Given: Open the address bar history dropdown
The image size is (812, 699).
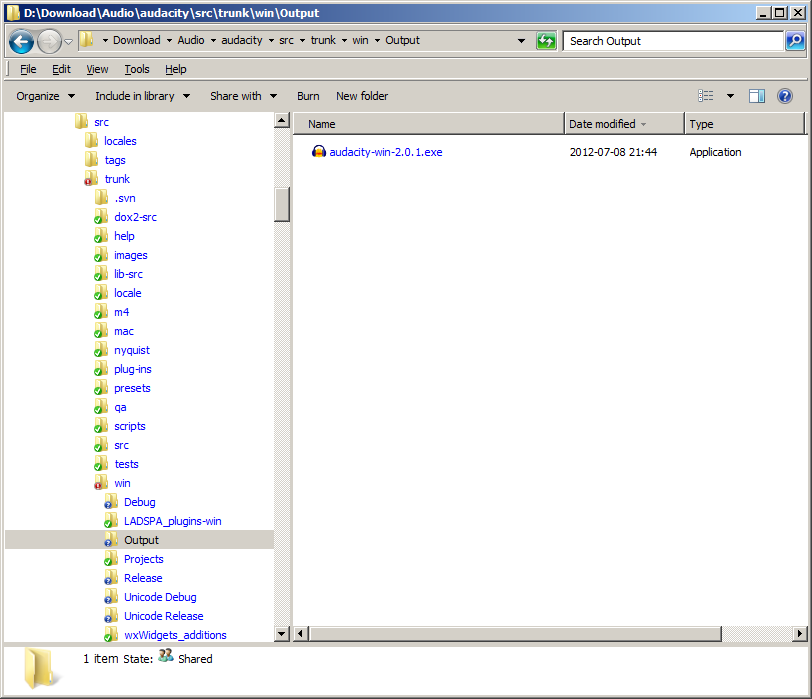Looking at the screenshot, I should click(x=521, y=41).
